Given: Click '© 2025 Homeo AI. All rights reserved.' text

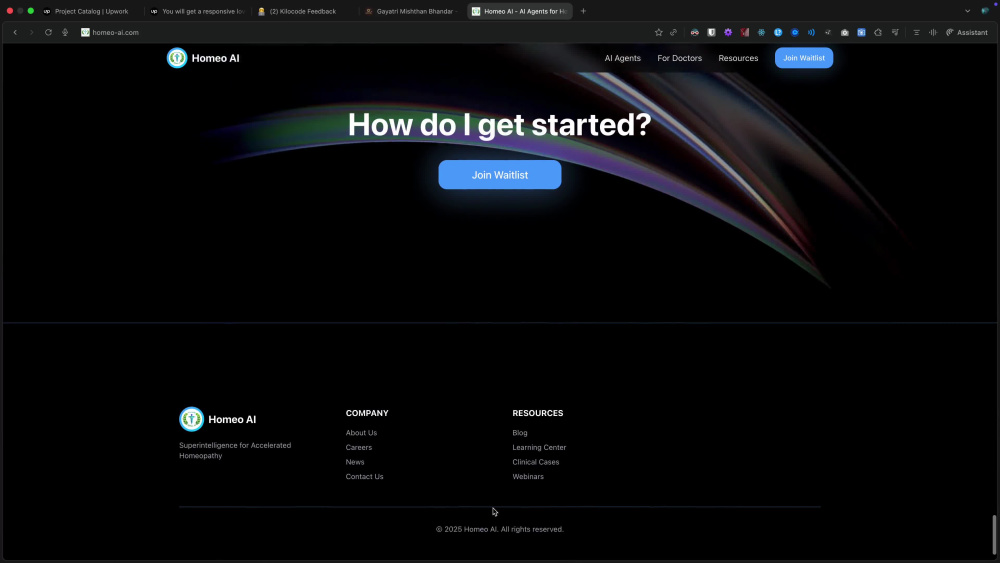Looking at the screenshot, I should point(499,529).
